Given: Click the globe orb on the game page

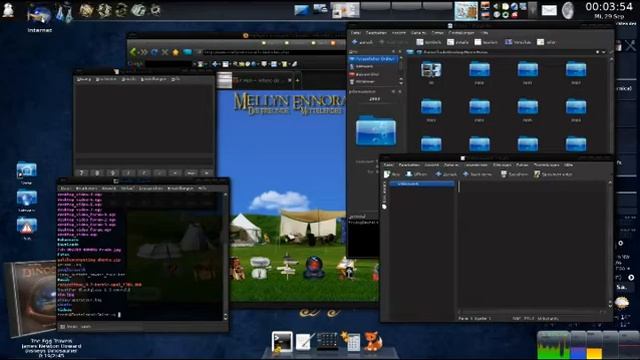Looking at the screenshot, I should pyautogui.click(x=314, y=267).
